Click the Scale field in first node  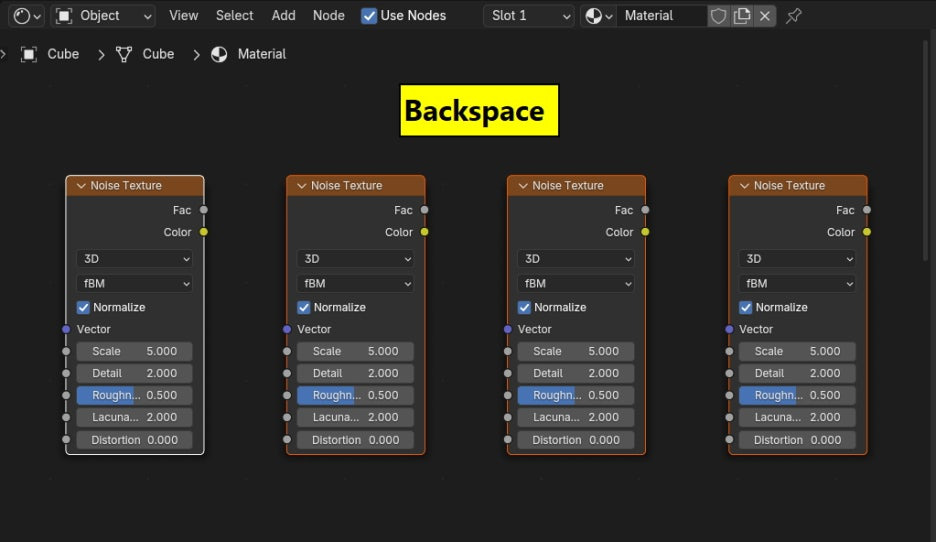point(134,351)
